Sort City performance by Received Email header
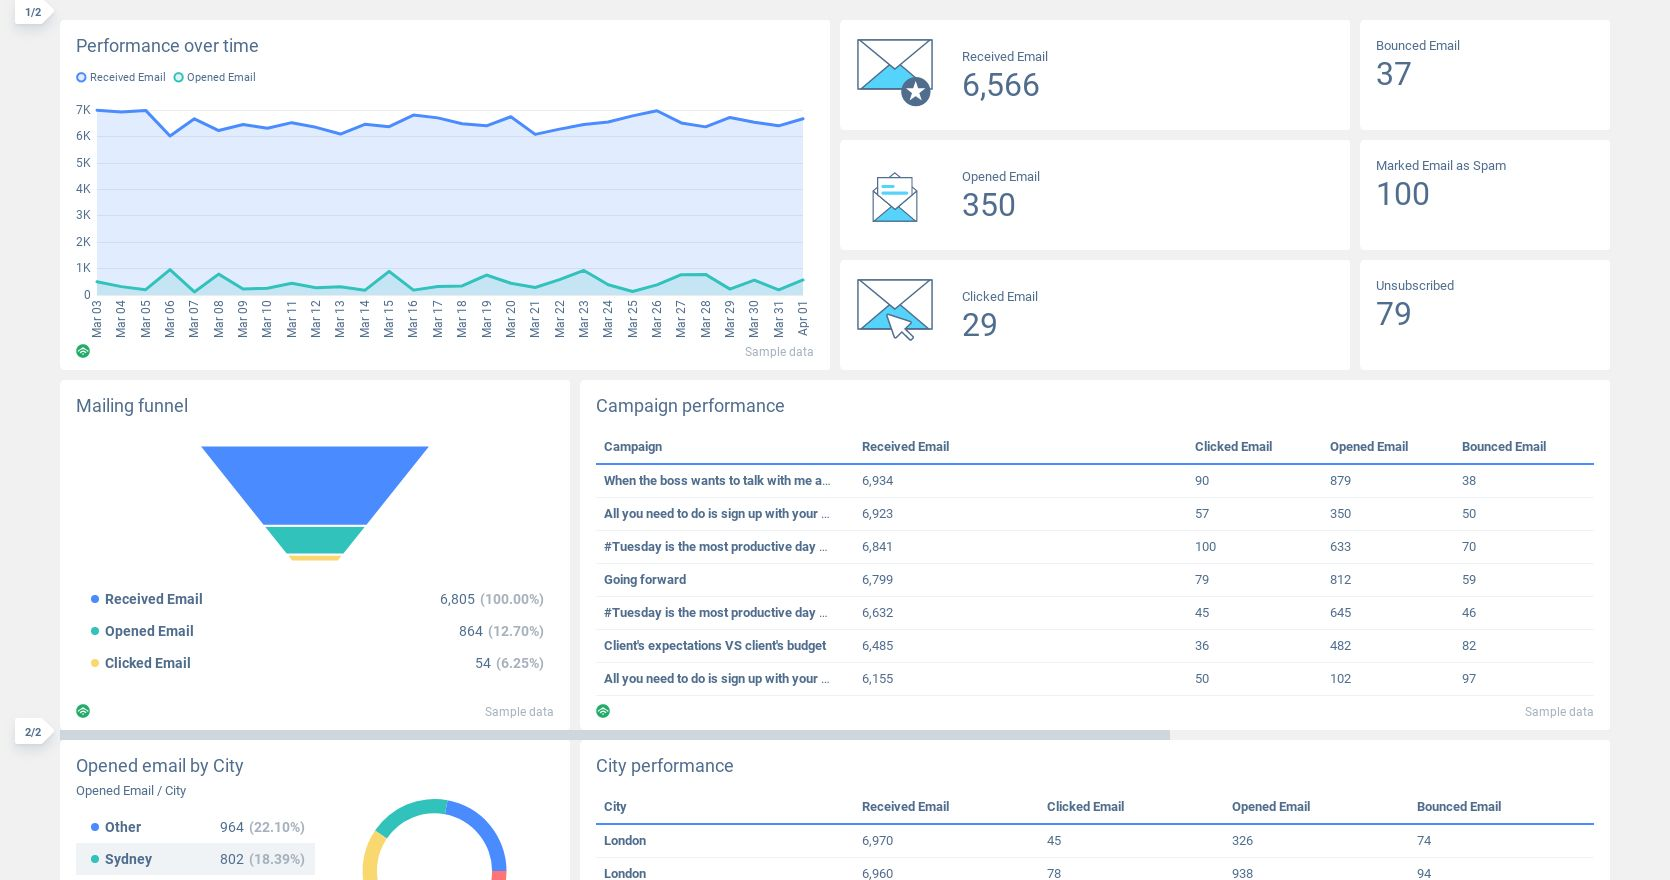 905,807
